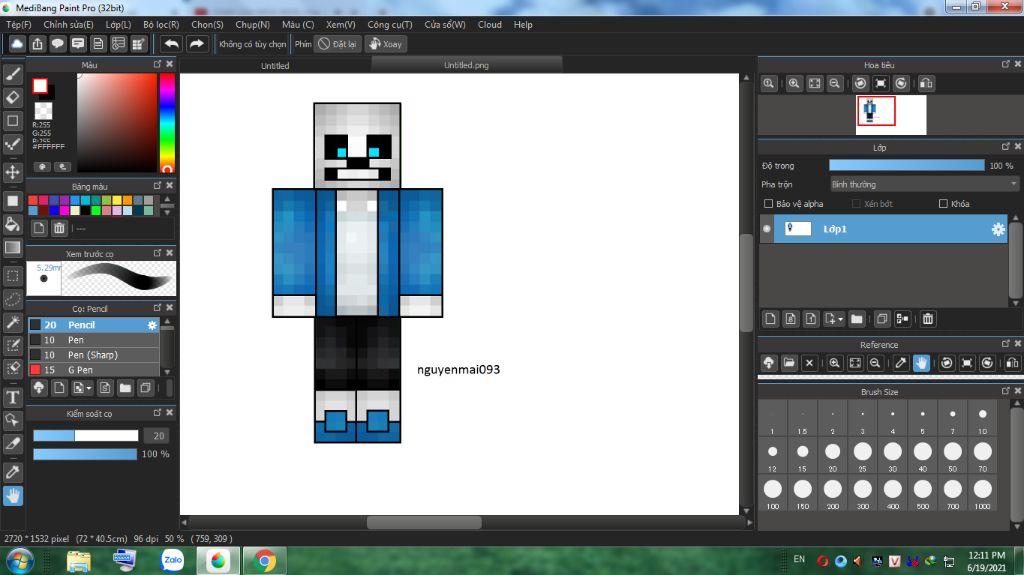This screenshot has height=575, width=1024.
Task: Open the Bộ lọc(R) menu
Action: coord(161,25)
